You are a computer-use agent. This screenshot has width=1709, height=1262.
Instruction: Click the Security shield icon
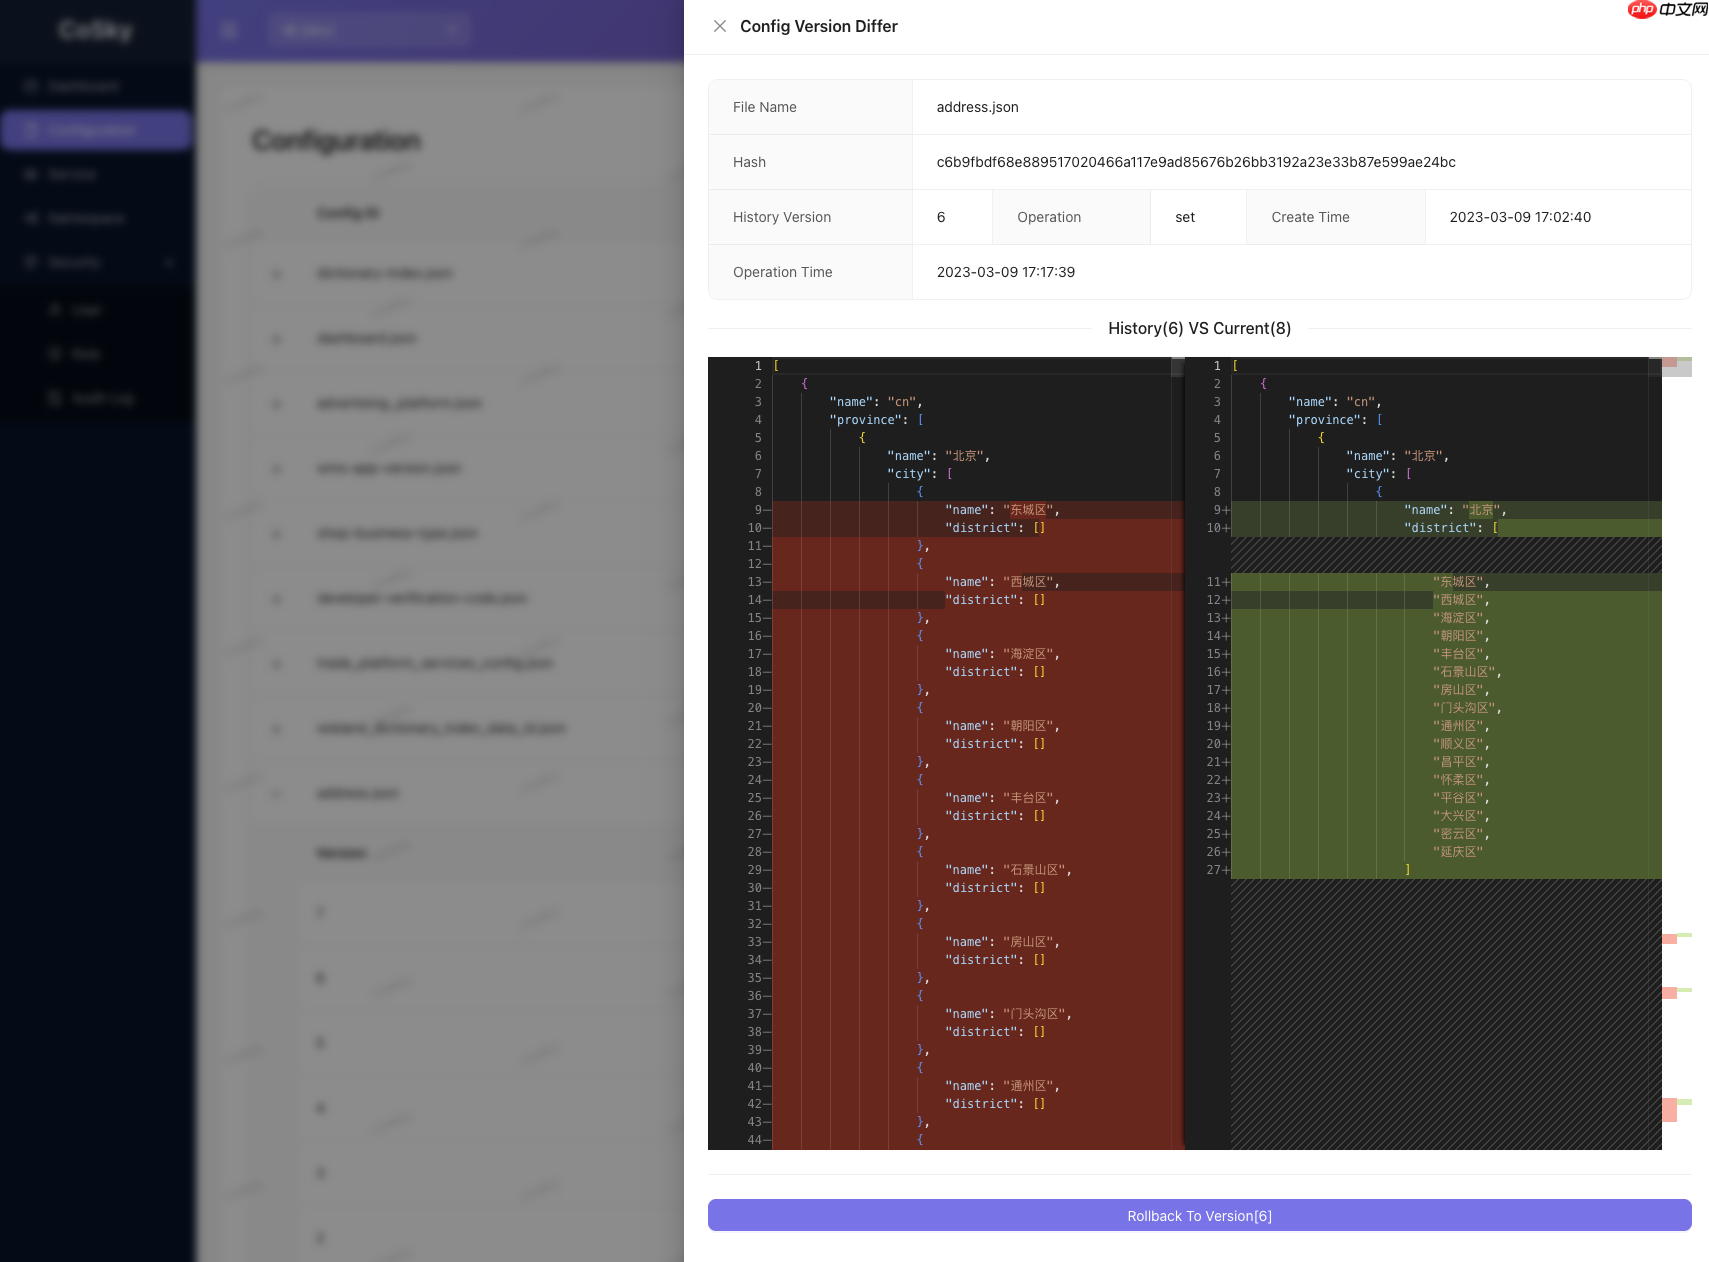(32, 262)
